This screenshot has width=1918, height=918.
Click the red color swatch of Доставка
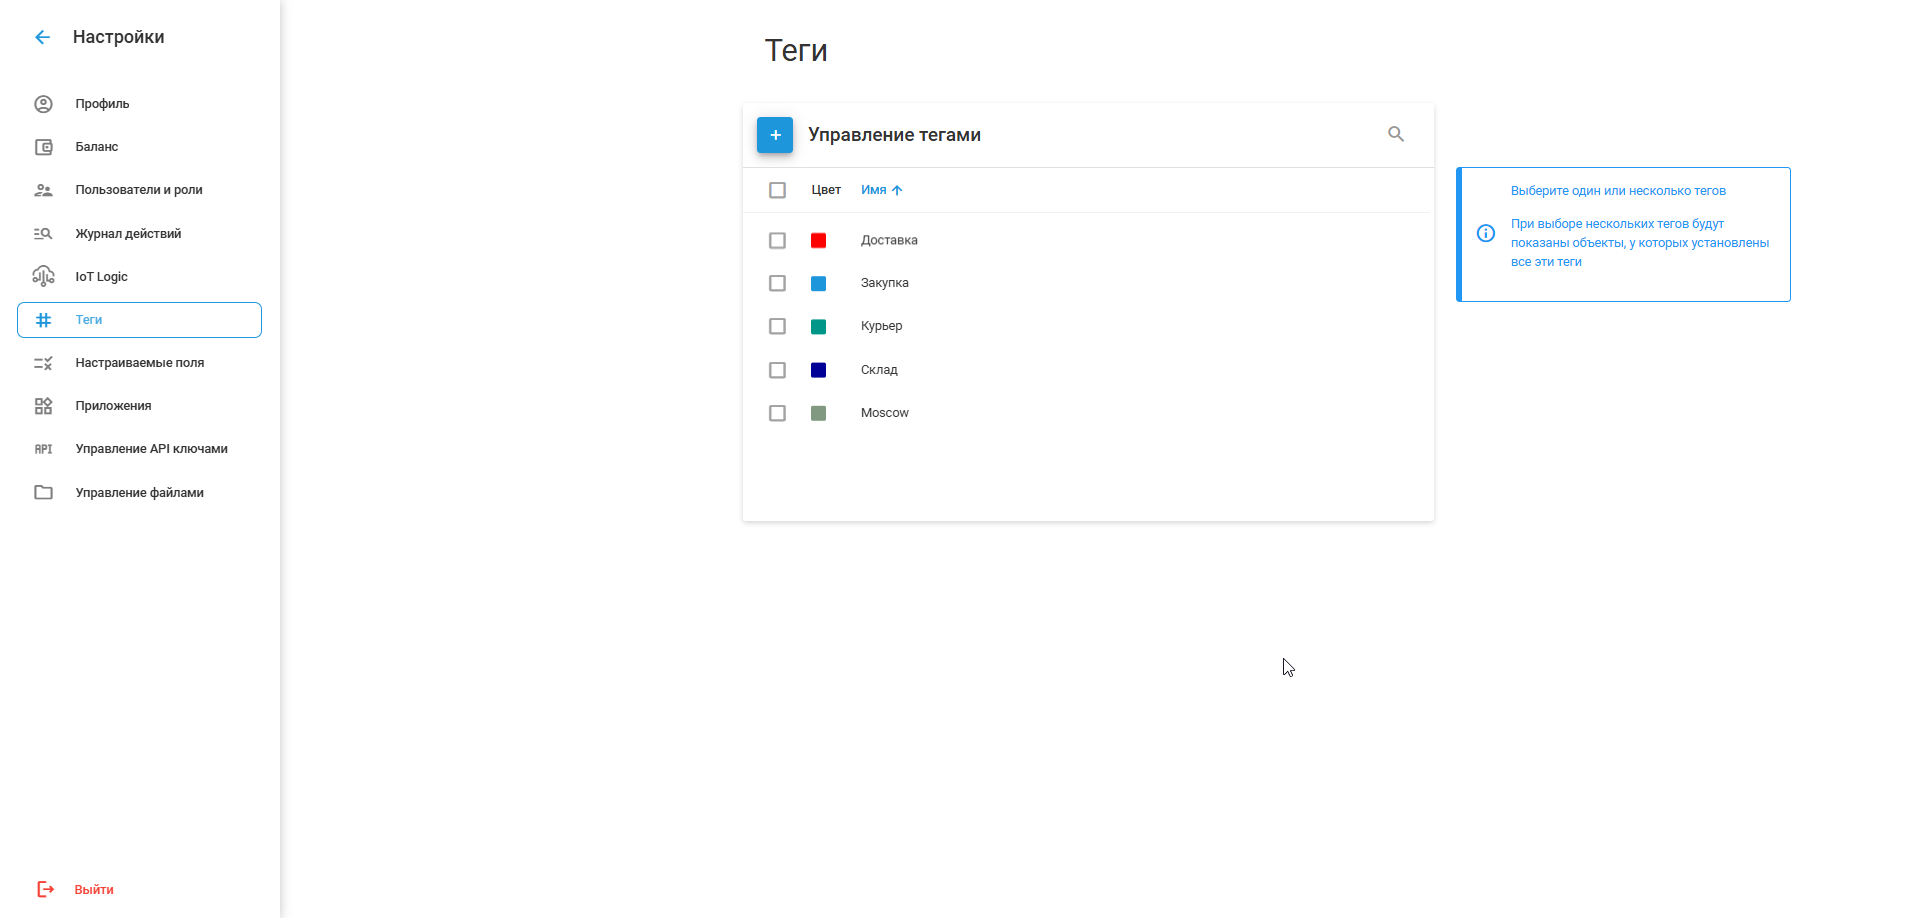818,241
